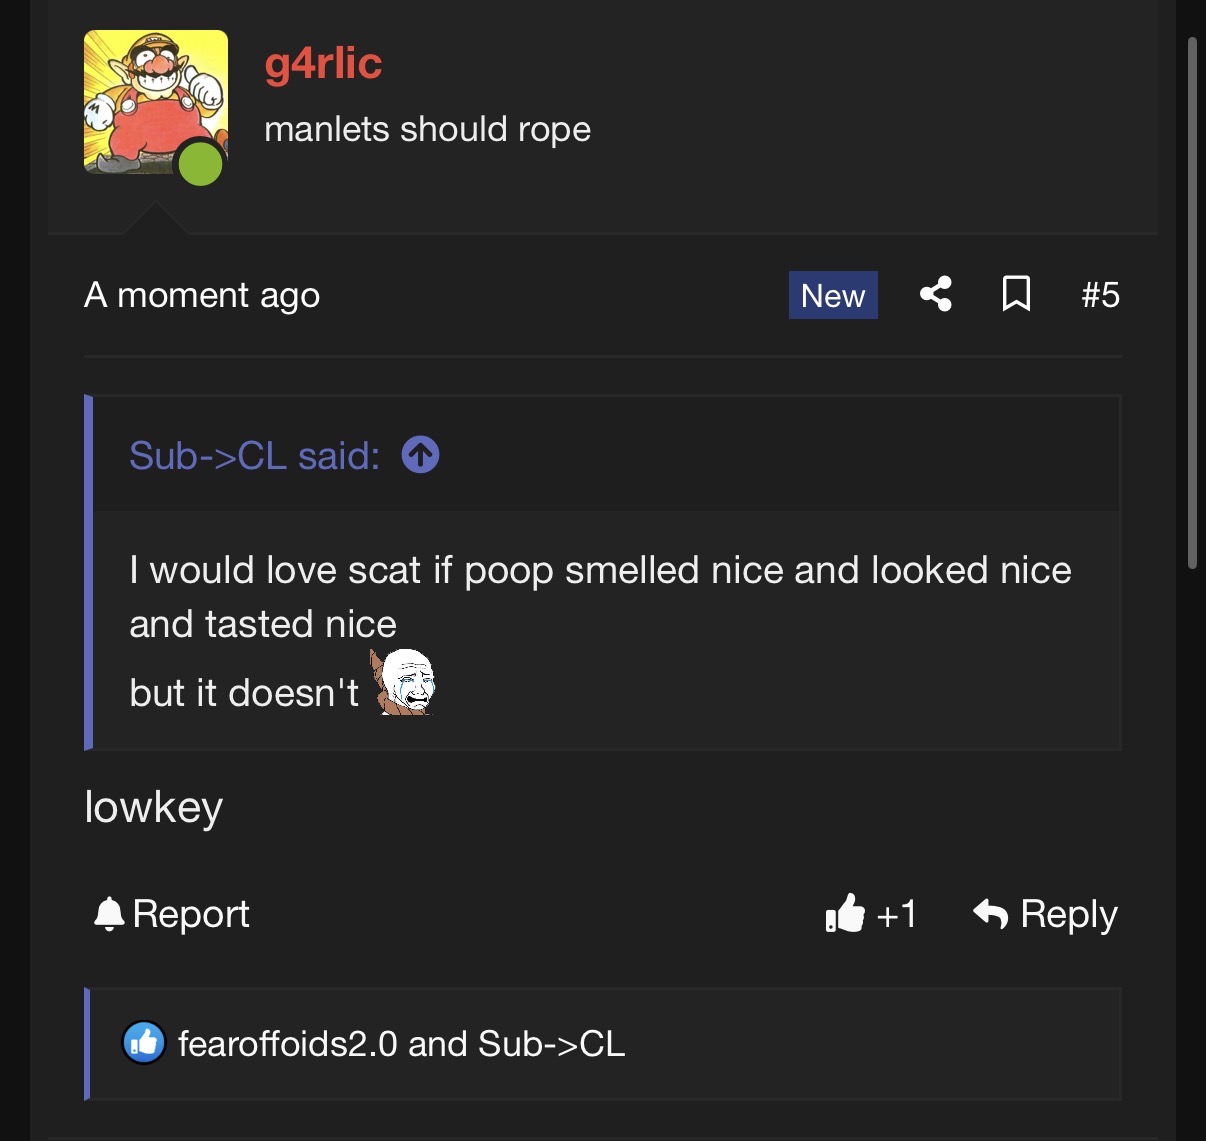Click the thumbs-up +1 icon
1206x1141 pixels.
[844, 913]
